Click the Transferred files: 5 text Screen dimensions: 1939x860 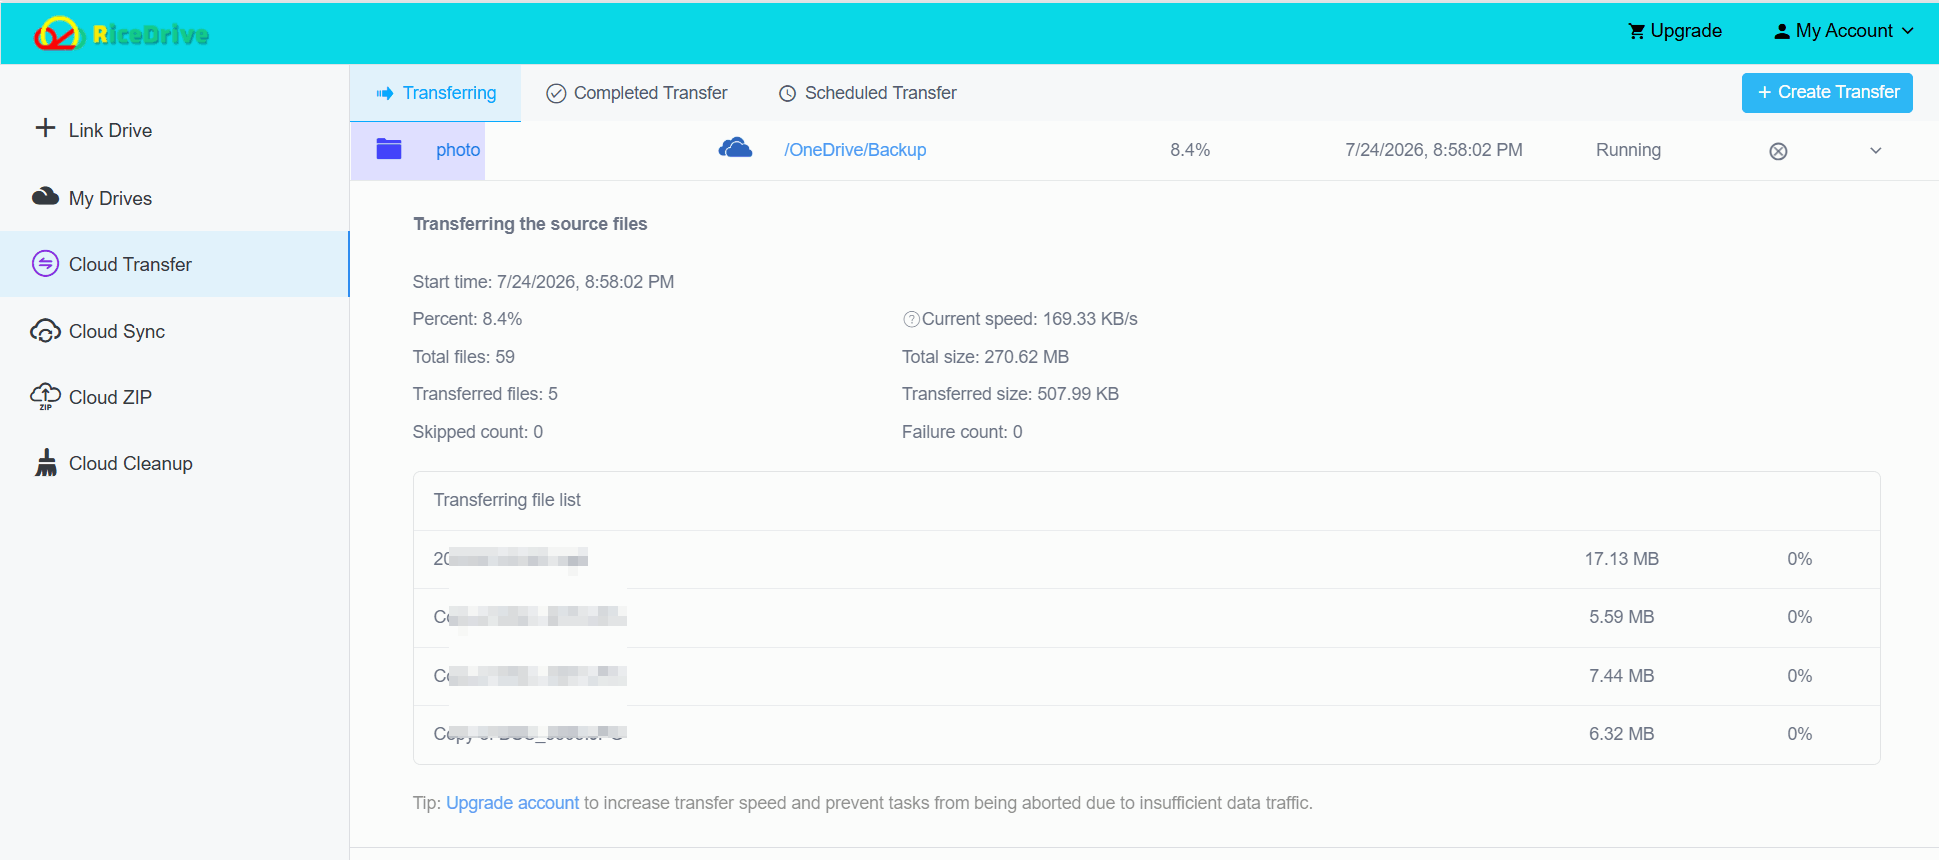(x=485, y=394)
